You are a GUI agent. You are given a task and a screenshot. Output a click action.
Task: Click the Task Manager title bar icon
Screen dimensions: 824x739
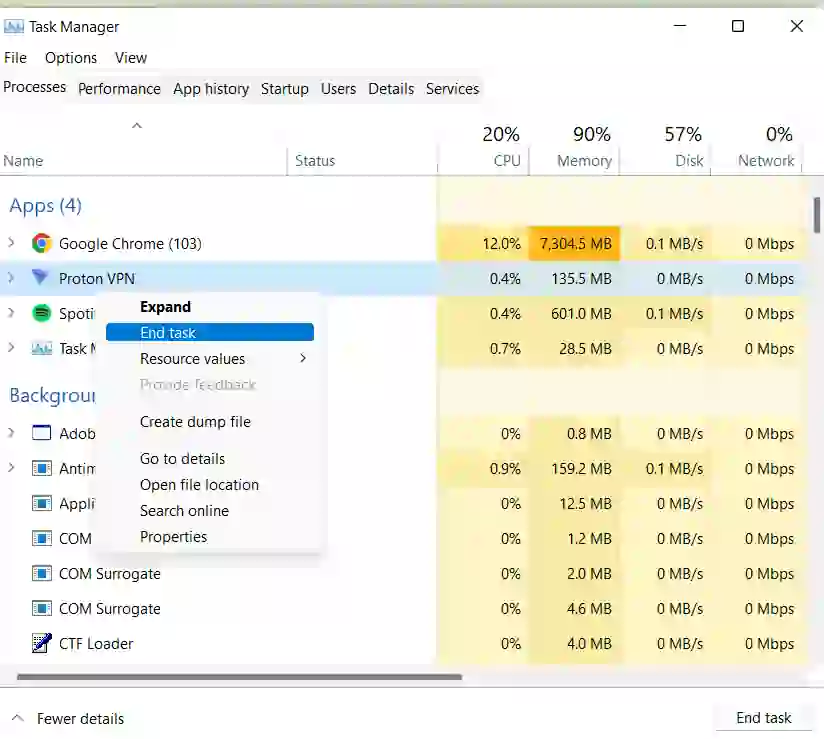pos(14,26)
